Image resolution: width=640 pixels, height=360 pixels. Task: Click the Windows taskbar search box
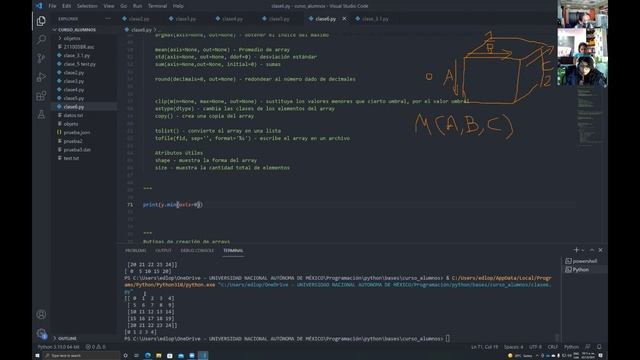(81, 356)
